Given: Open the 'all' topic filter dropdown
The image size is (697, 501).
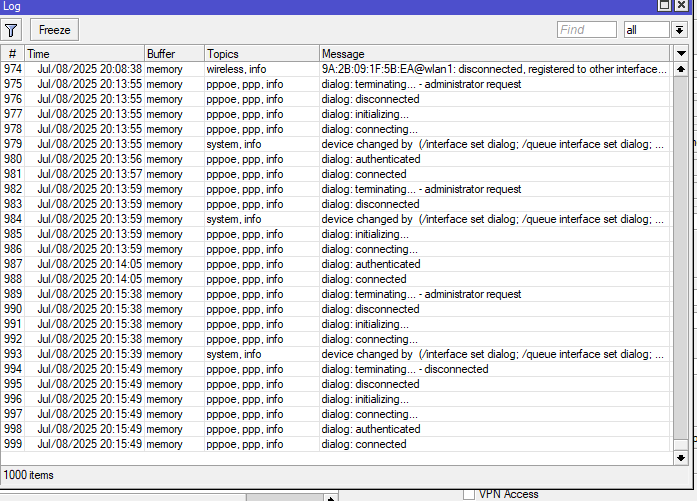Looking at the screenshot, I should (x=679, y=30).
